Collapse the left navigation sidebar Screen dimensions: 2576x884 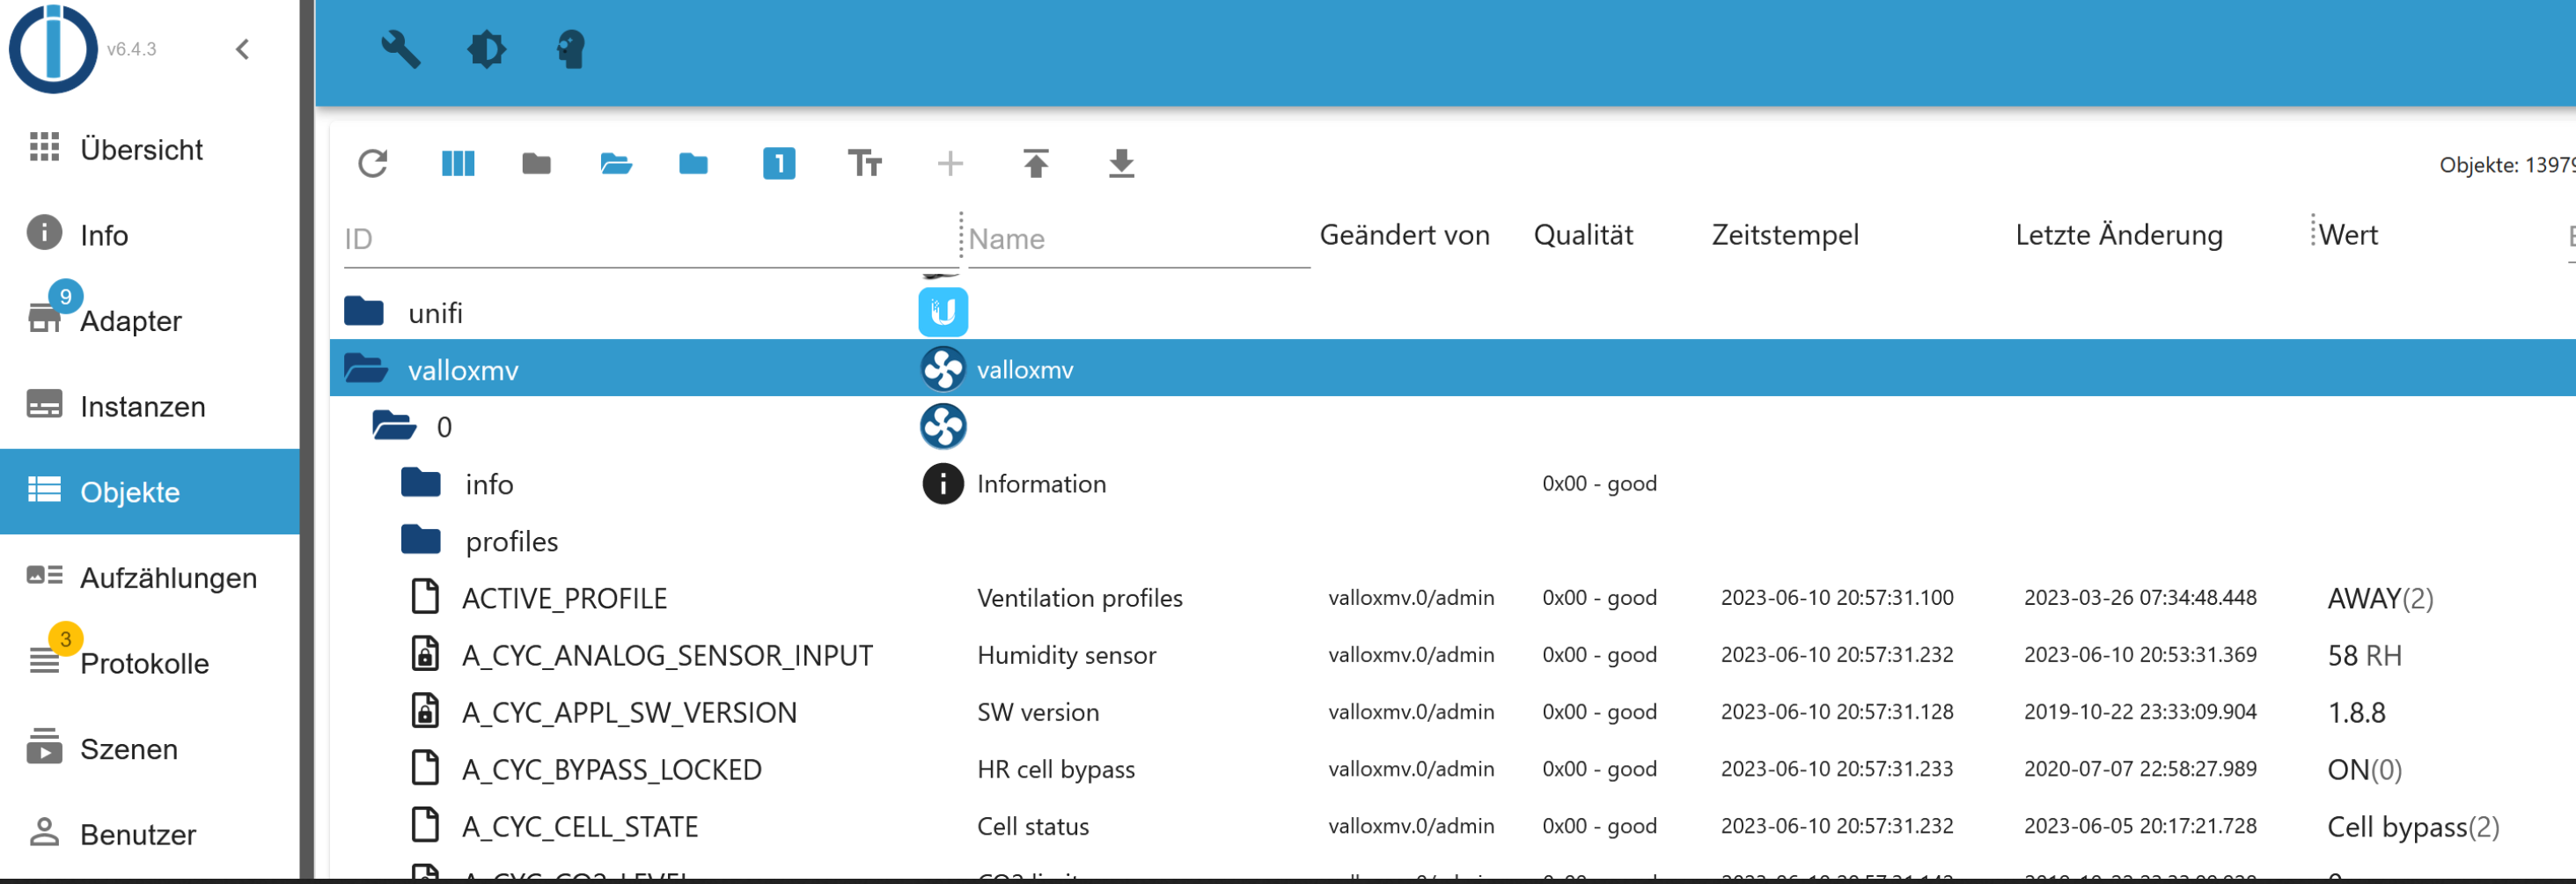241,48
